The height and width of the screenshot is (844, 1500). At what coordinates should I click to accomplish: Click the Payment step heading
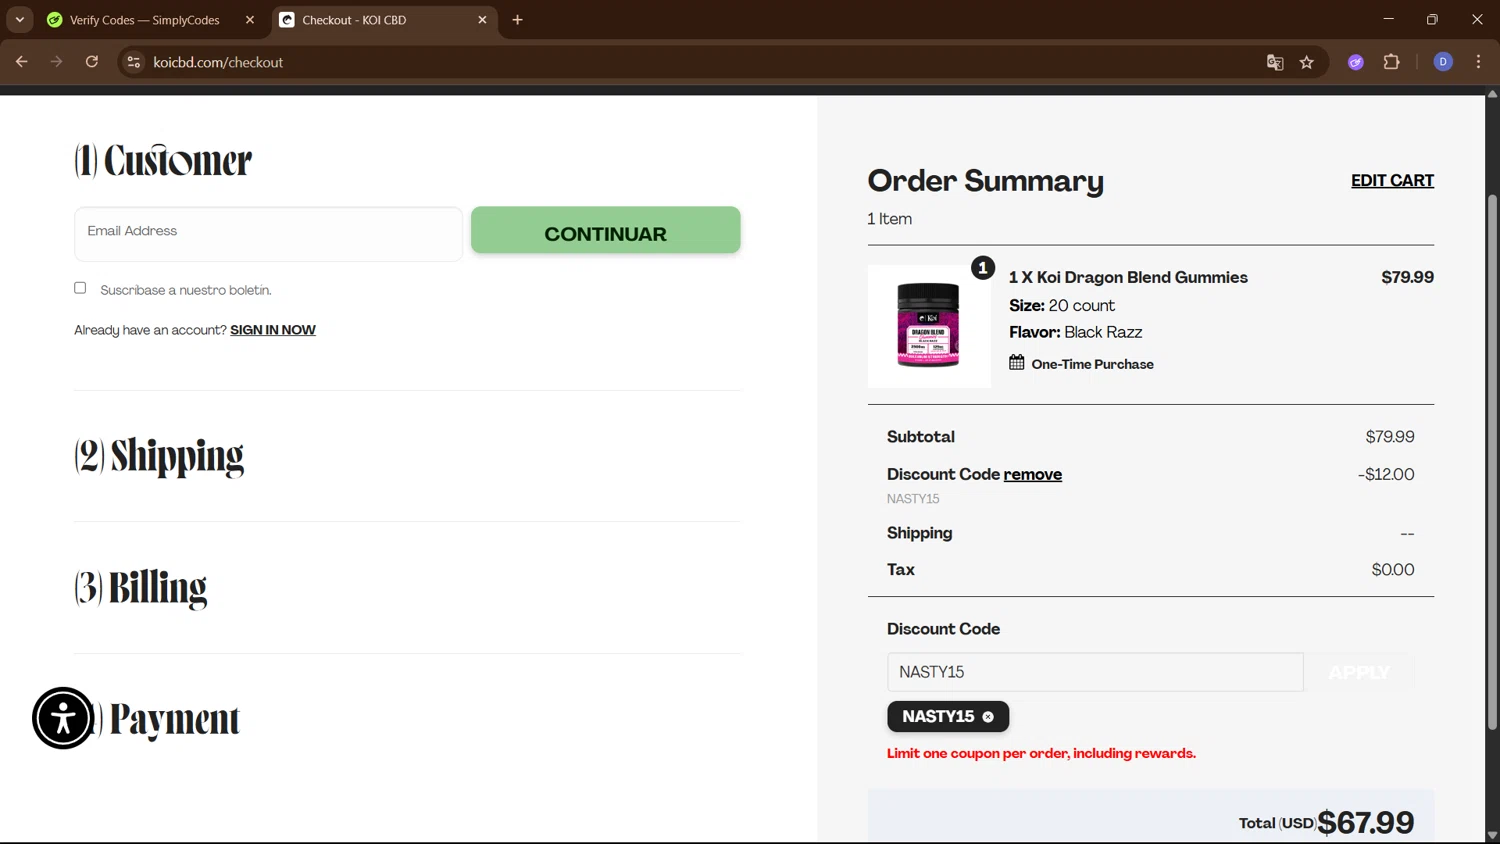174,719
